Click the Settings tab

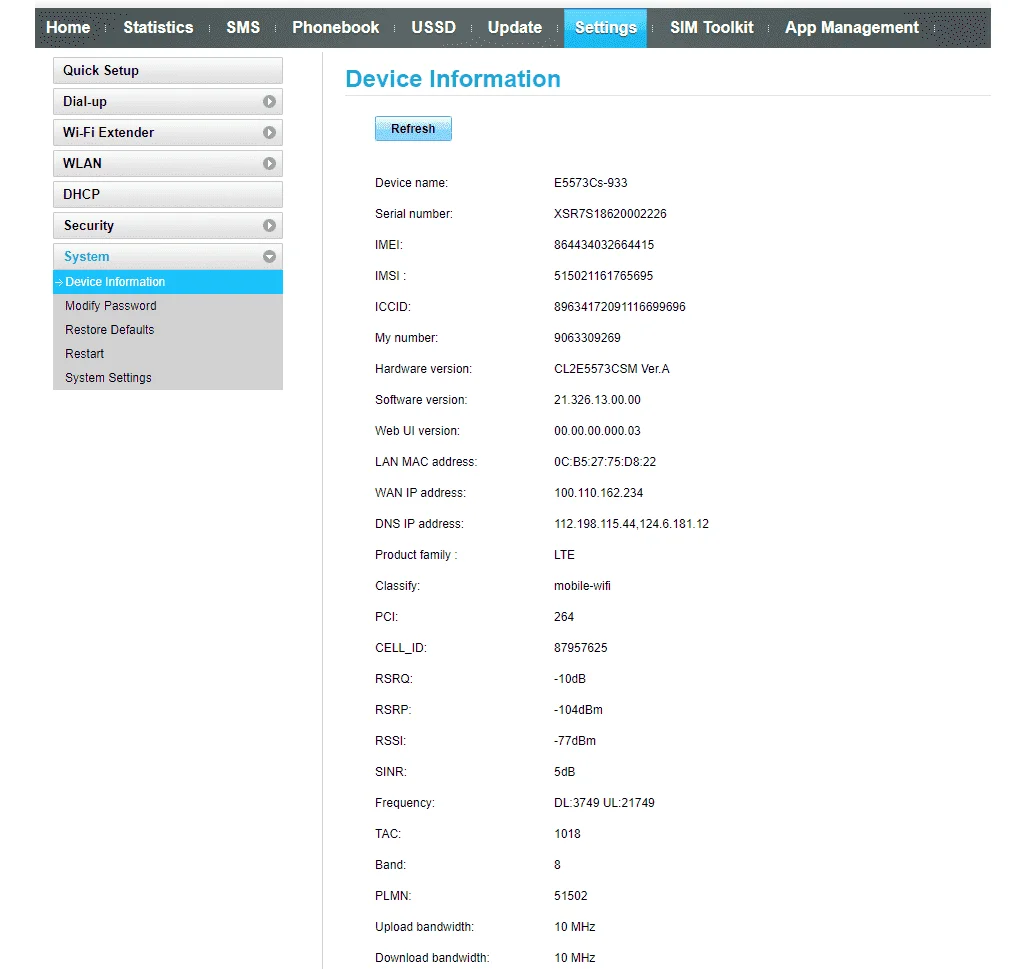[606, 28]
